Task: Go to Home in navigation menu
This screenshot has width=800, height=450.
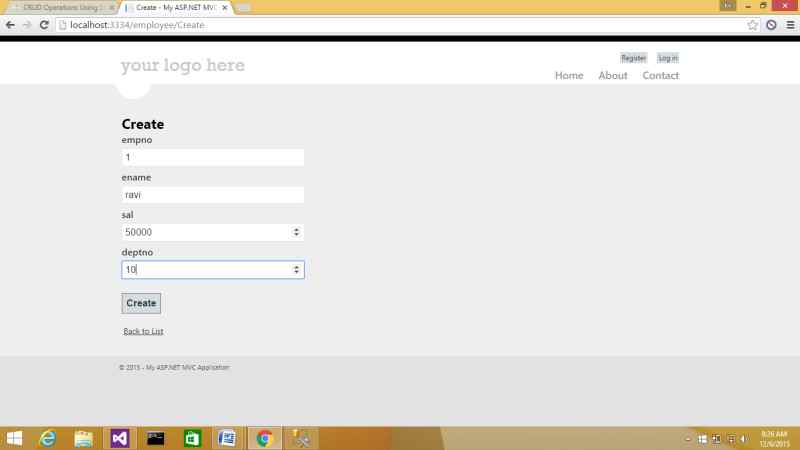Action: (x=569, y=76)
